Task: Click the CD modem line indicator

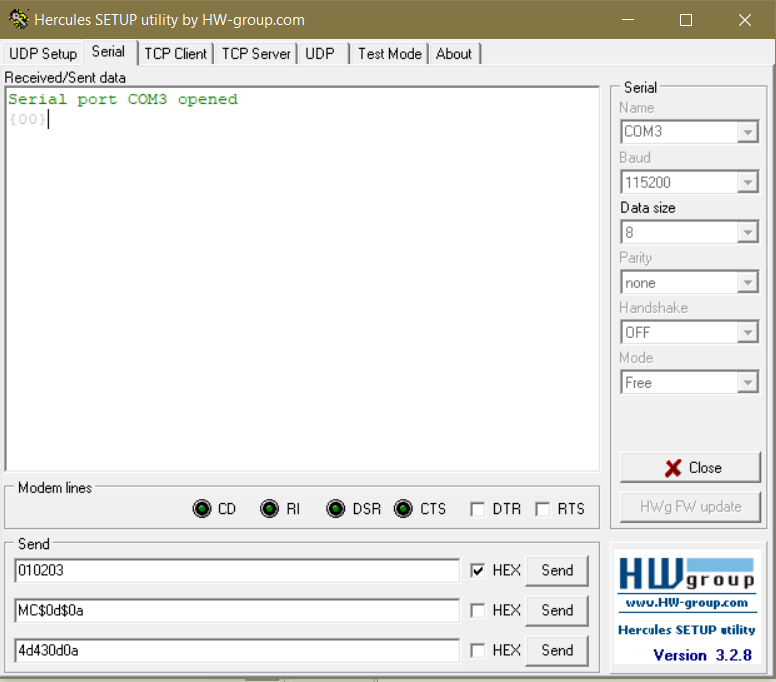Action: [x=201, y=508]
